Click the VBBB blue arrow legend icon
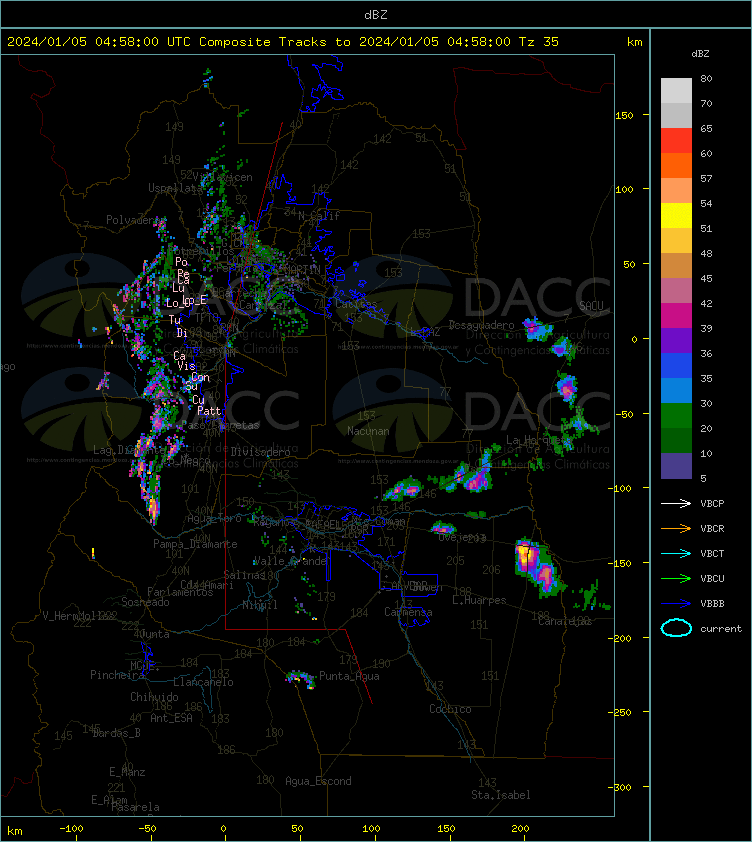Image resolution: width=752 pixels, height=842 pixels. [x=676, y=604]
